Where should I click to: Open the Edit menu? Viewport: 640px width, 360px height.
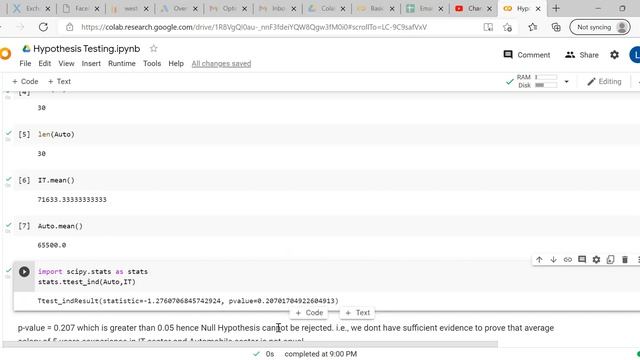click(44, 64)
